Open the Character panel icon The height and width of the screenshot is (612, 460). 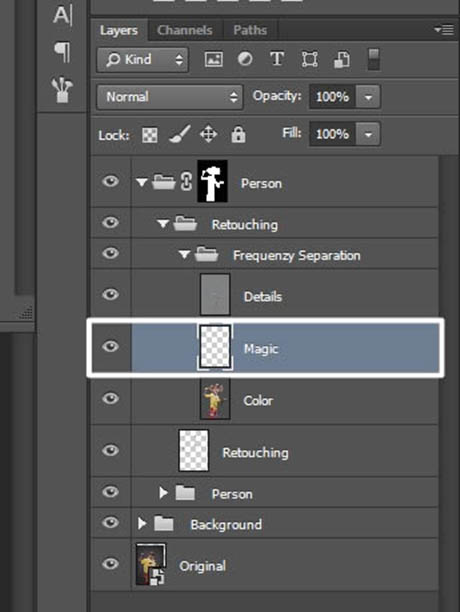[x=62, y=16]
